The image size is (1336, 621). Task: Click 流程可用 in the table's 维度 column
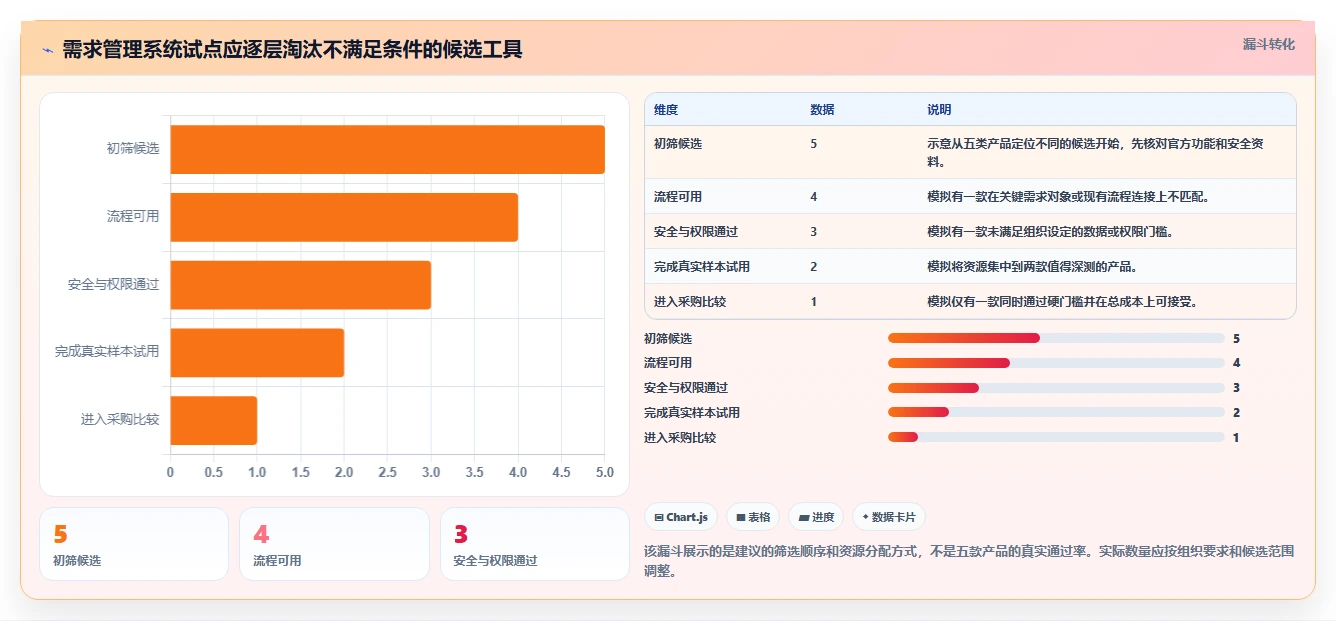678,197
